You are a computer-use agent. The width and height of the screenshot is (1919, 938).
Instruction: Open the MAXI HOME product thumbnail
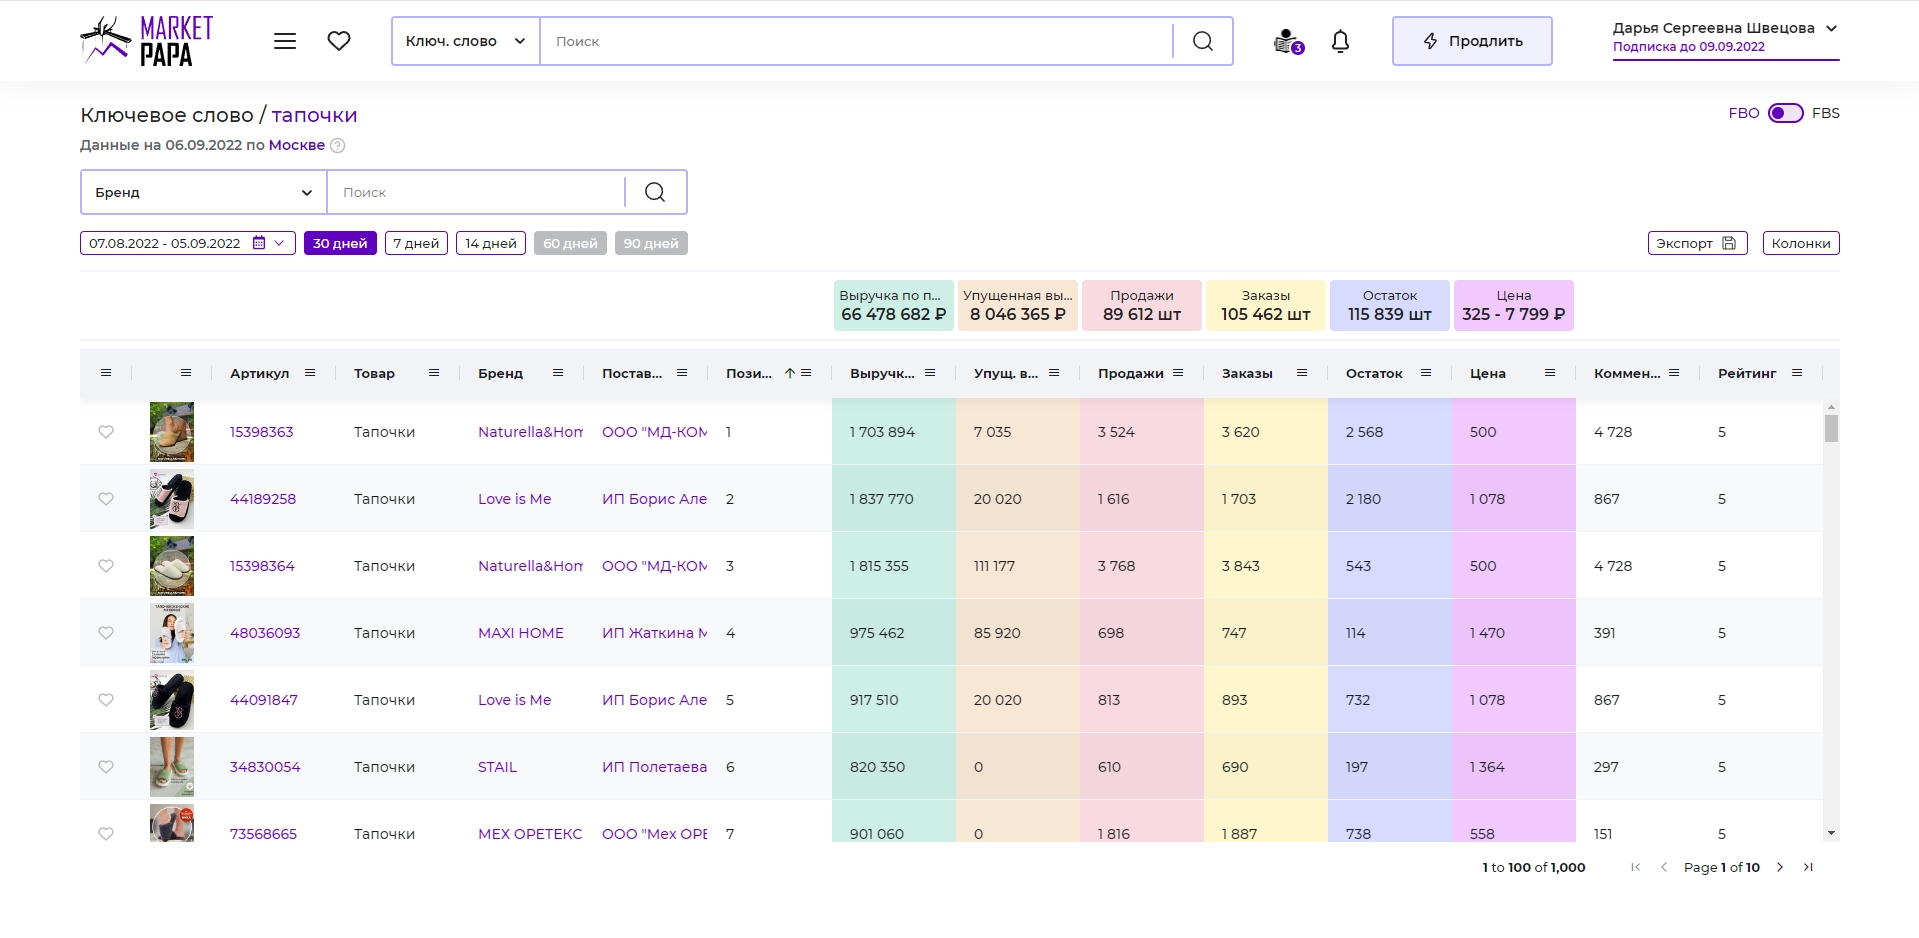(172, 633)
